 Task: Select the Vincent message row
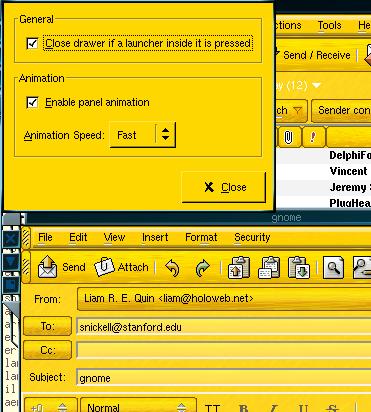point(323,171)
